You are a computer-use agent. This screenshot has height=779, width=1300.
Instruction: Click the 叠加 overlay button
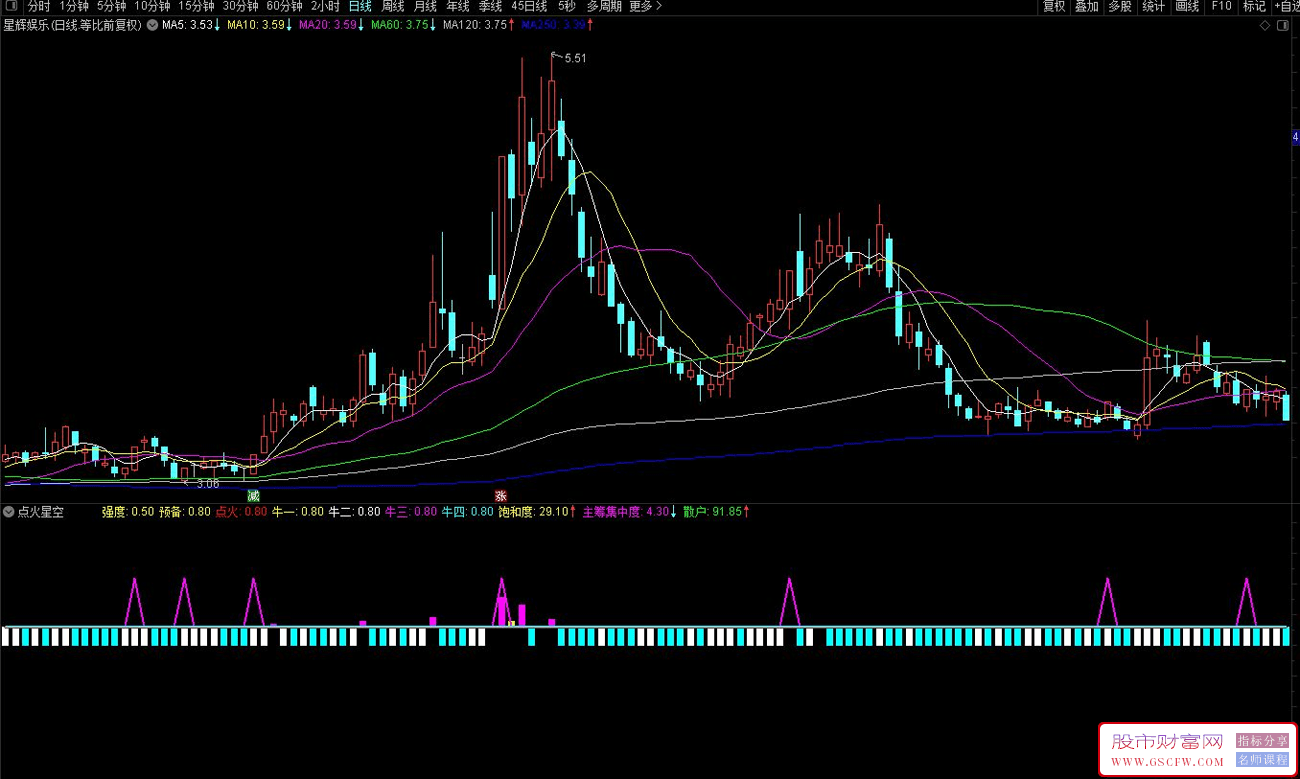click(x=1087, y=6)
